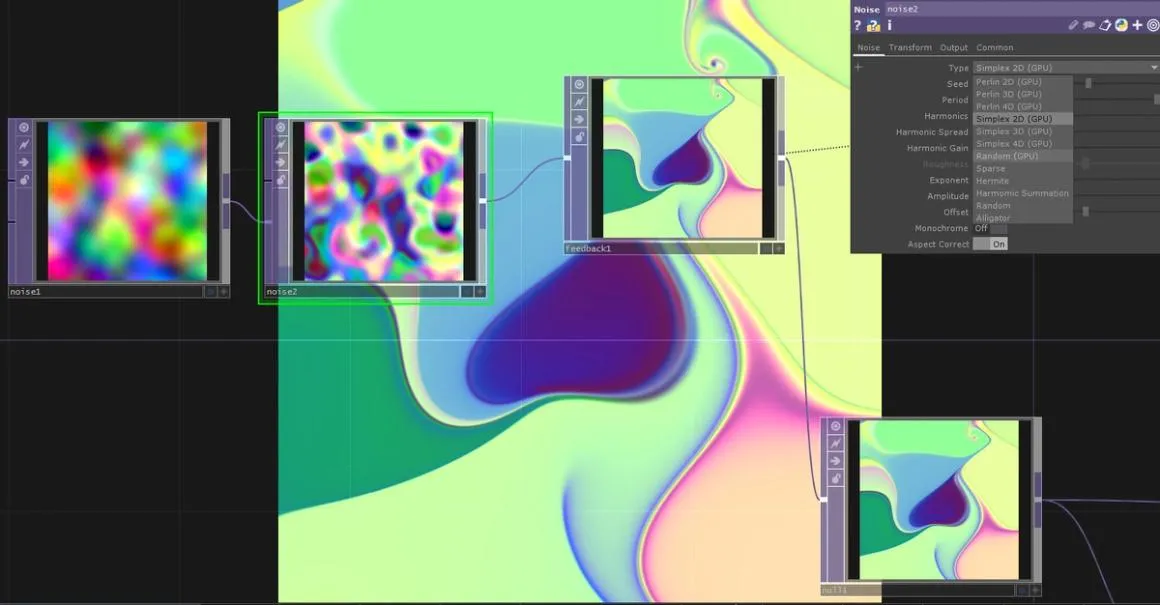
Task: Toggle the Aspect Correct On switch
Action: (x=990, y=244)
